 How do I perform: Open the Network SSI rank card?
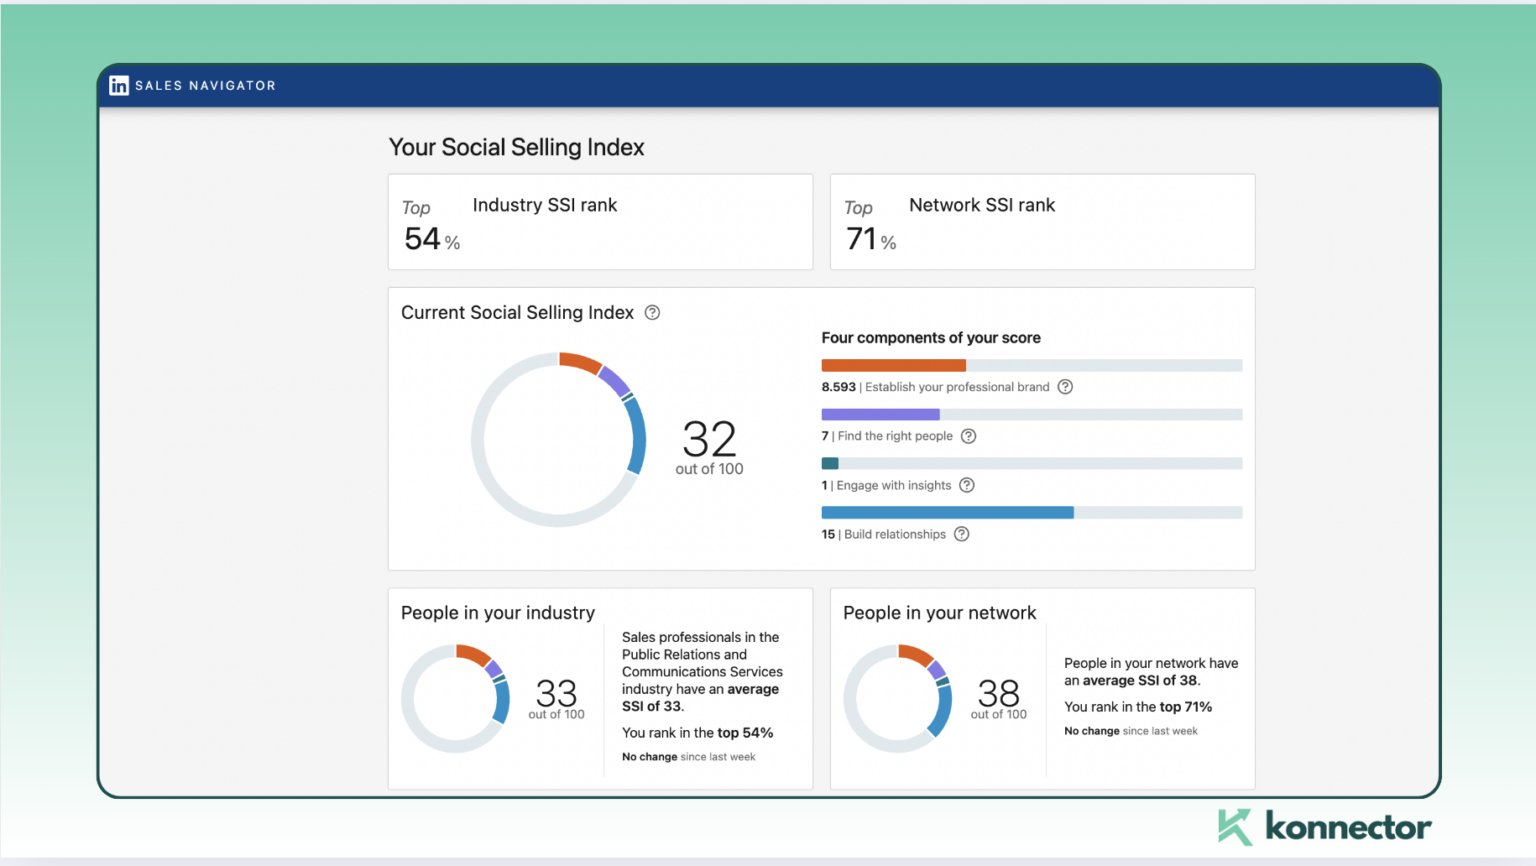1042,221
